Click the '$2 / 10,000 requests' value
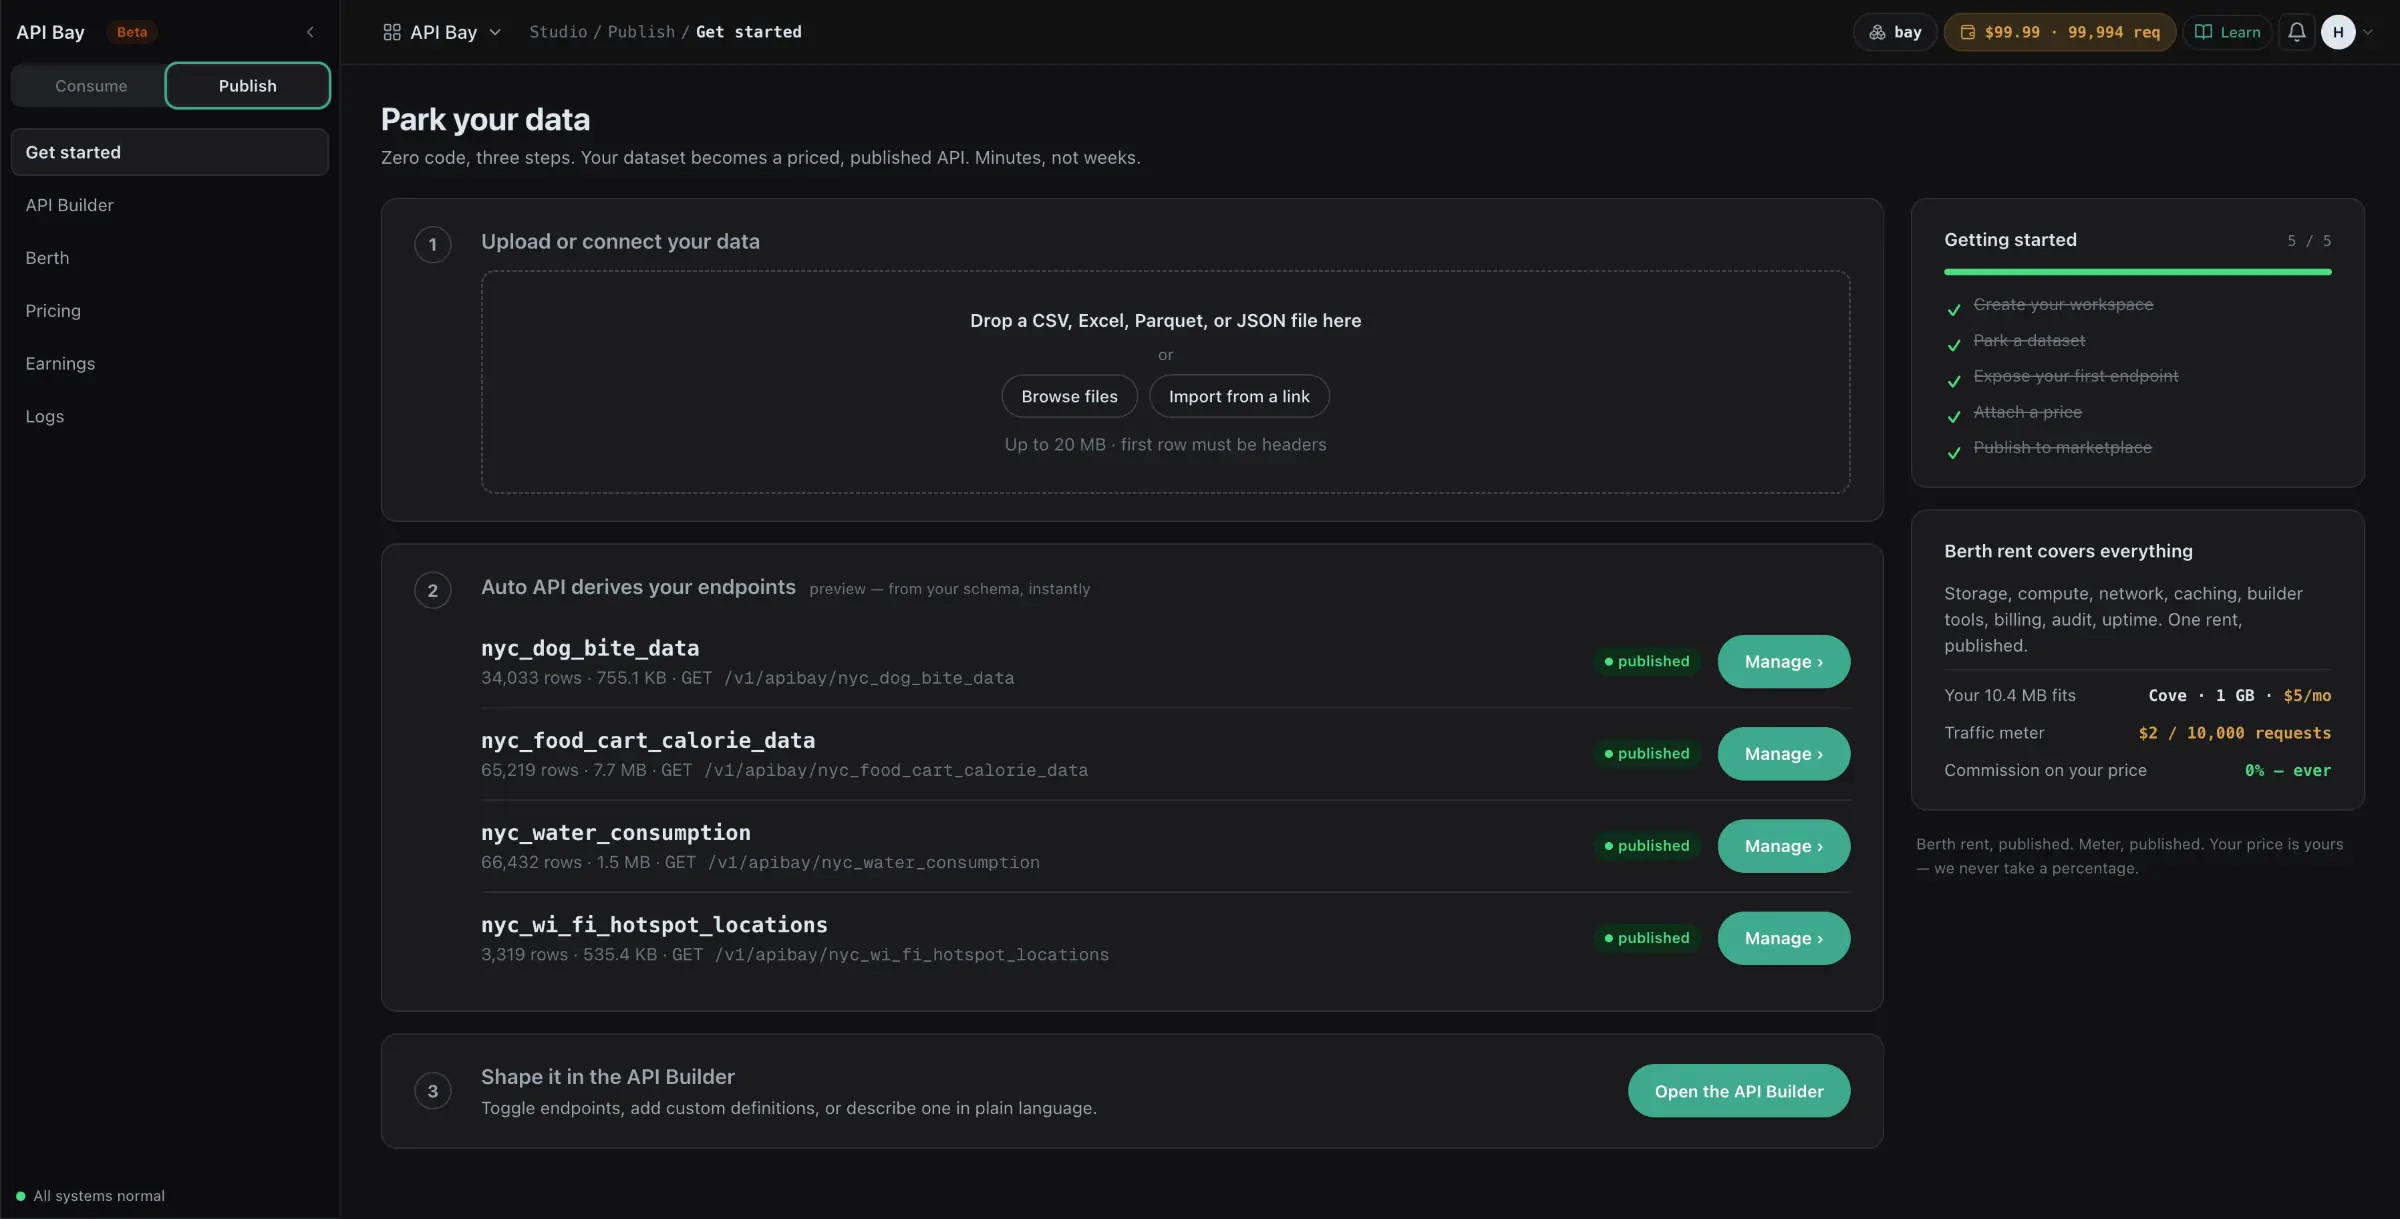Viewport: 2400px width, 1219px height. [x=2234, y=733]
